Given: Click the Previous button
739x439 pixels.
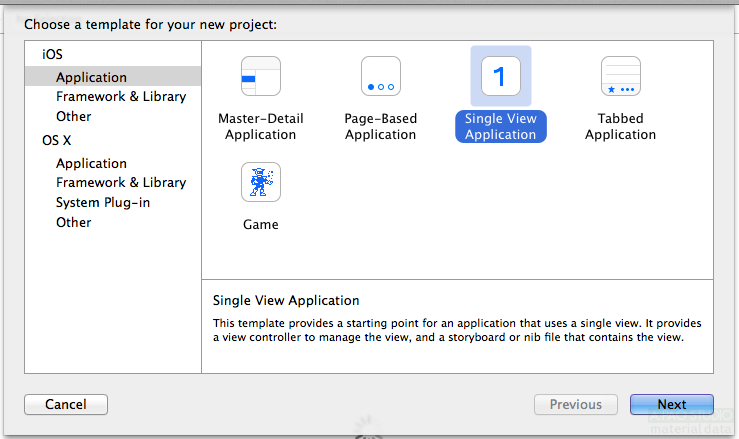Looking at the screenshot, I should click(576, 405).
